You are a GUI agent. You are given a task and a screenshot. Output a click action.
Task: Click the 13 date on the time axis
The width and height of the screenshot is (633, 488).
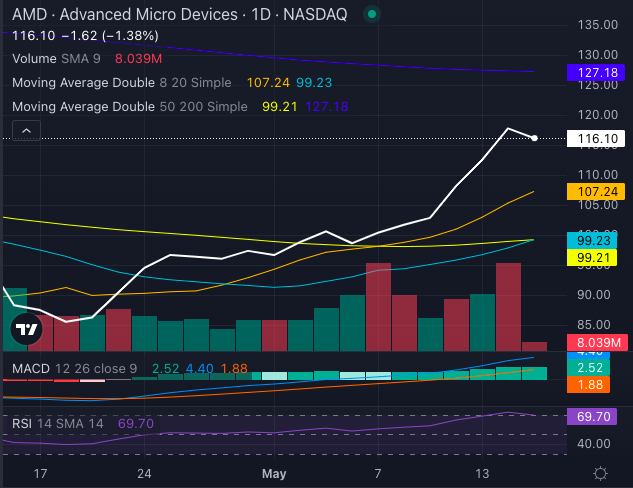click(482, 473)
